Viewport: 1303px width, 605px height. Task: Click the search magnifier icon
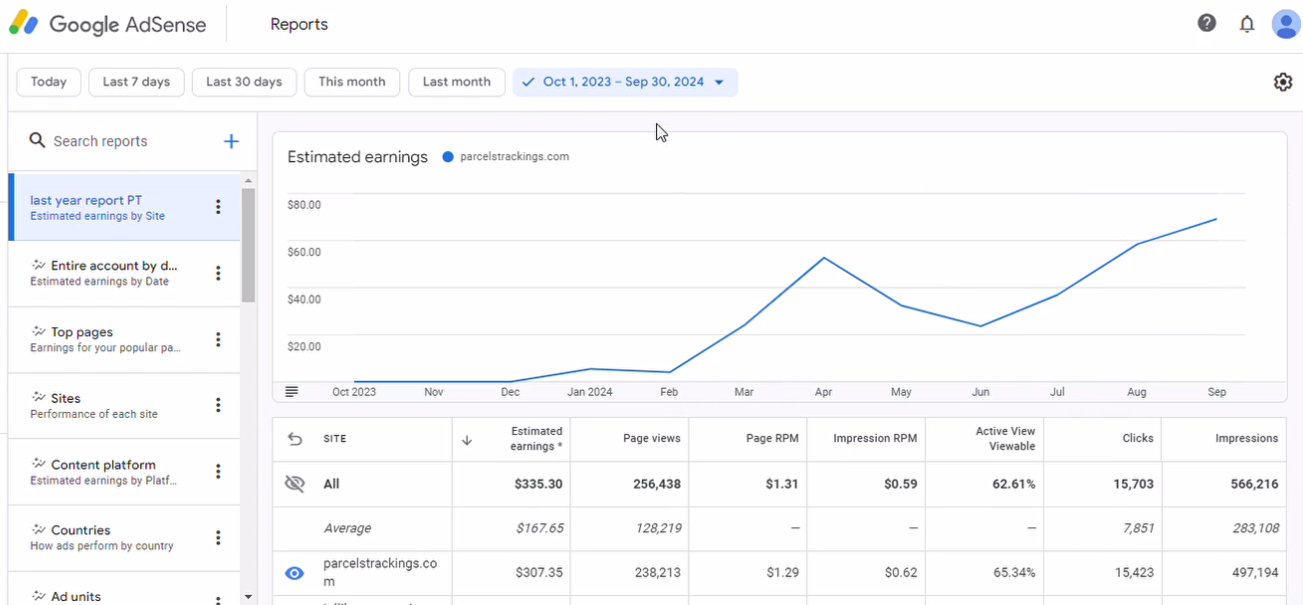point(37,140)
